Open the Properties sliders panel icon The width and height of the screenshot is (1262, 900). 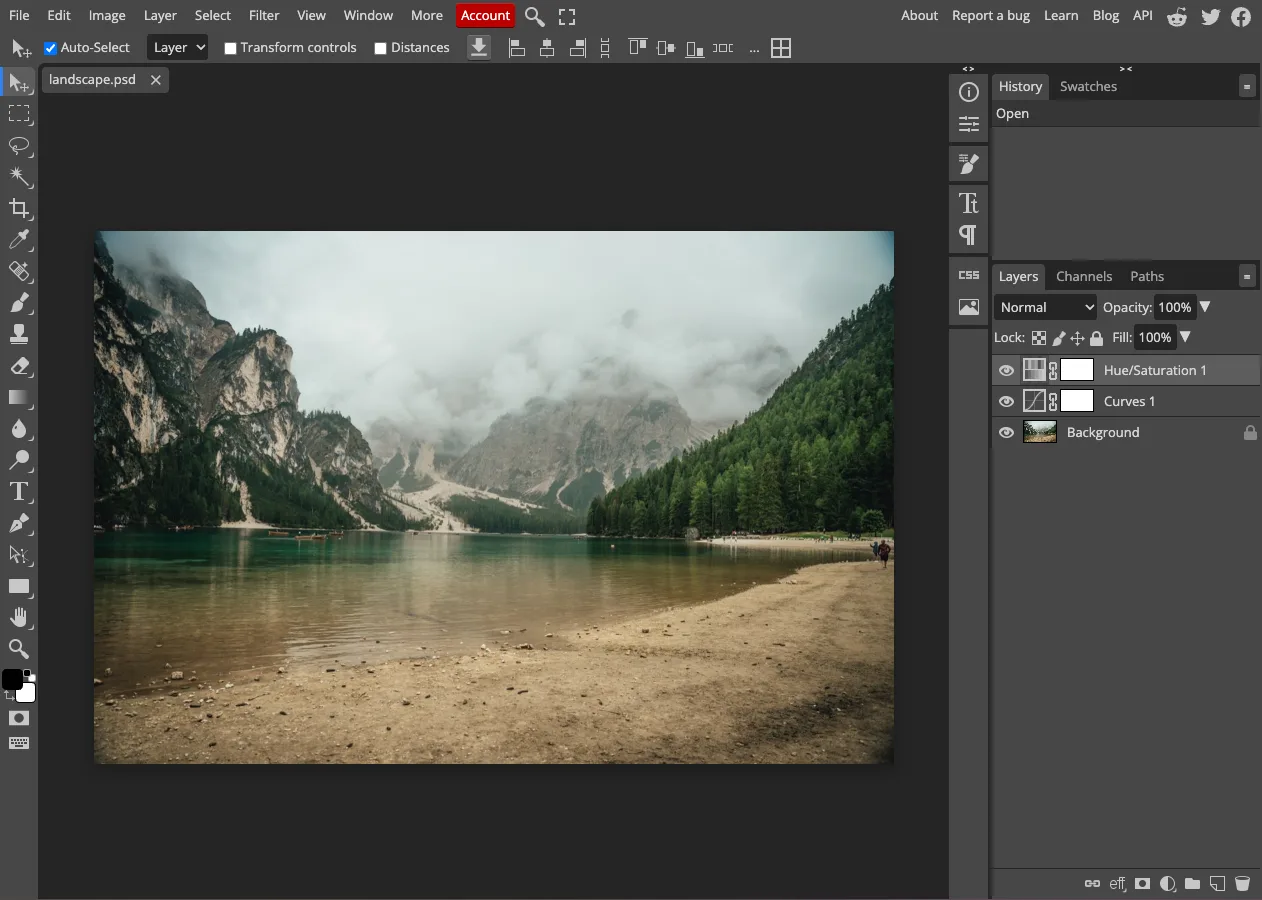pyautogui.click(x=968, y=124)
